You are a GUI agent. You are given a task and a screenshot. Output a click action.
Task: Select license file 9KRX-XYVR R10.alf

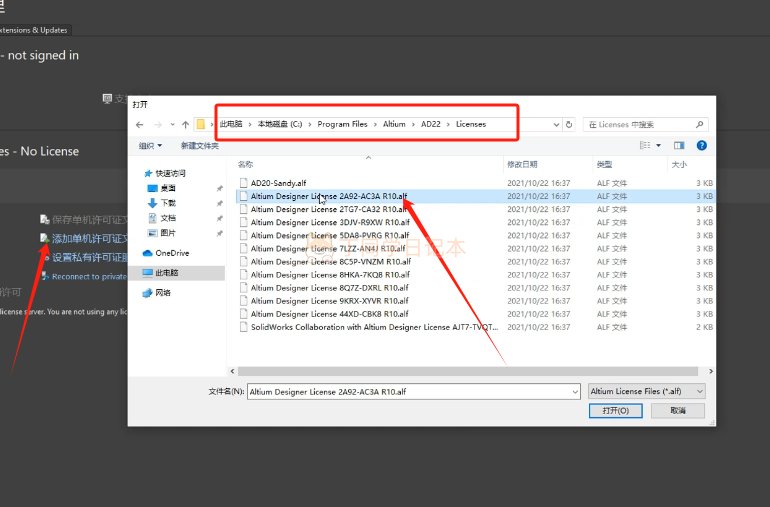coord(330,301)
